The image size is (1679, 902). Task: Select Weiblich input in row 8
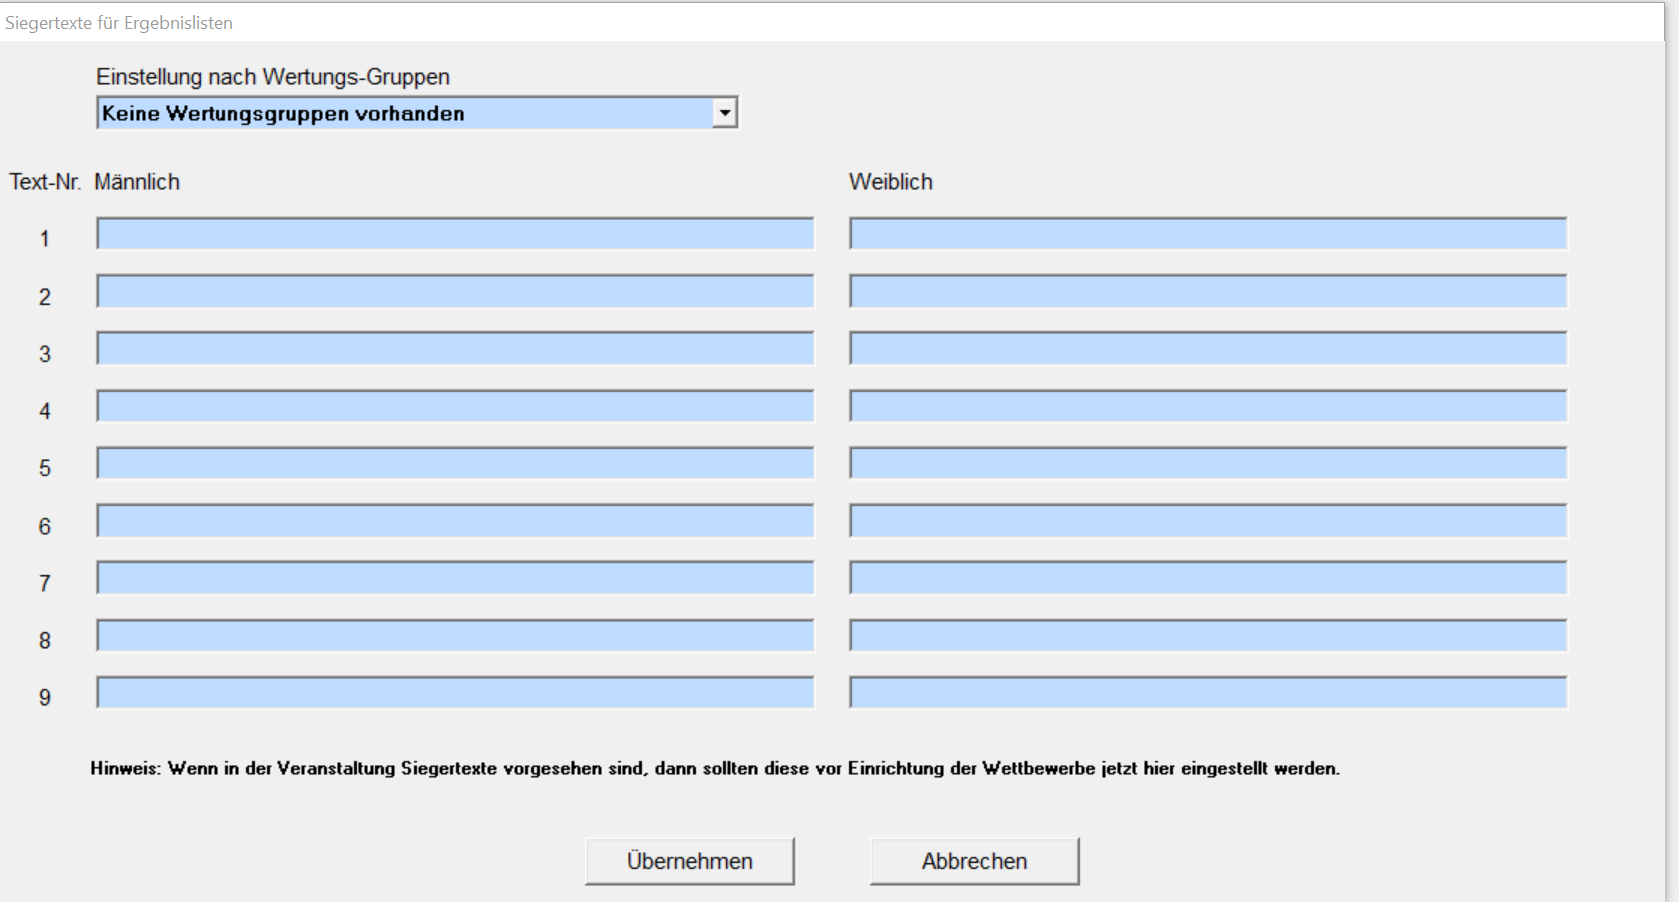click(1207, 636)
